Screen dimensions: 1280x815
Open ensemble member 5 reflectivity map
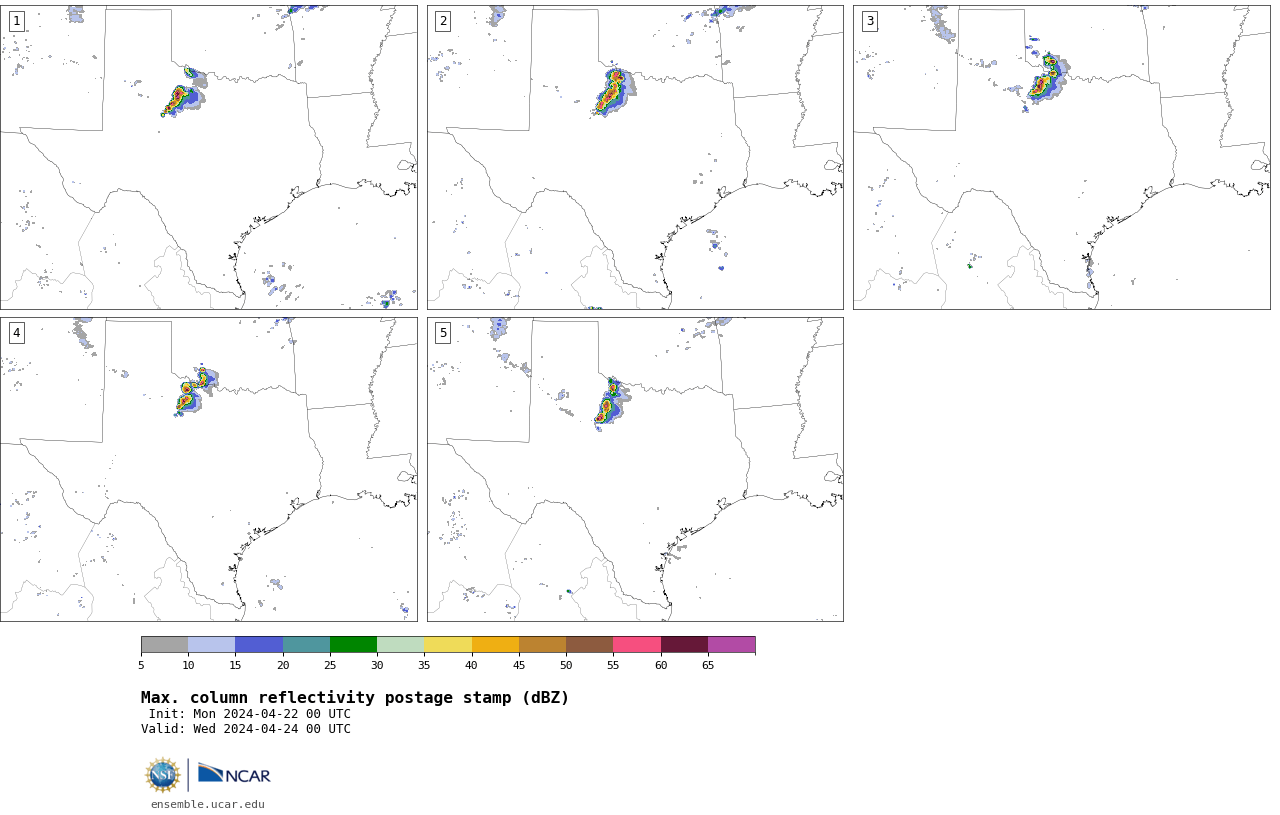pyautogui.click(x=635, y=469)
